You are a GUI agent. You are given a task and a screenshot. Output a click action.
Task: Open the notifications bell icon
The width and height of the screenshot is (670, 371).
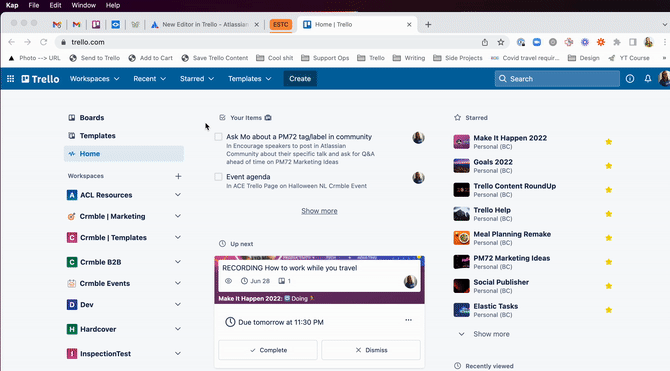[648, 79]
